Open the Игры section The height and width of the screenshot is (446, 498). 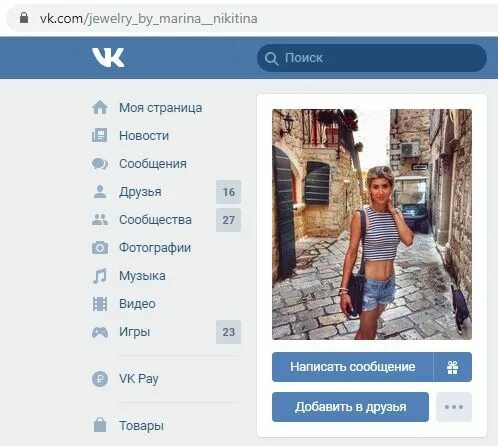[x=135, y=332]
